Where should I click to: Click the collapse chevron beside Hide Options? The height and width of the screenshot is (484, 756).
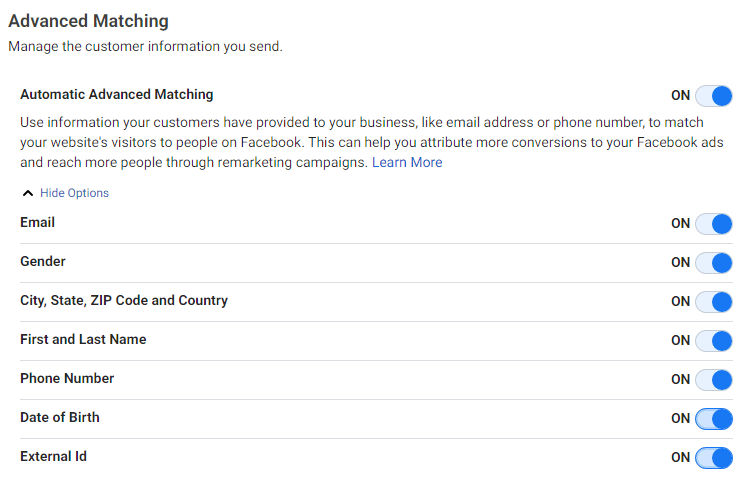[x=27, y=193]
